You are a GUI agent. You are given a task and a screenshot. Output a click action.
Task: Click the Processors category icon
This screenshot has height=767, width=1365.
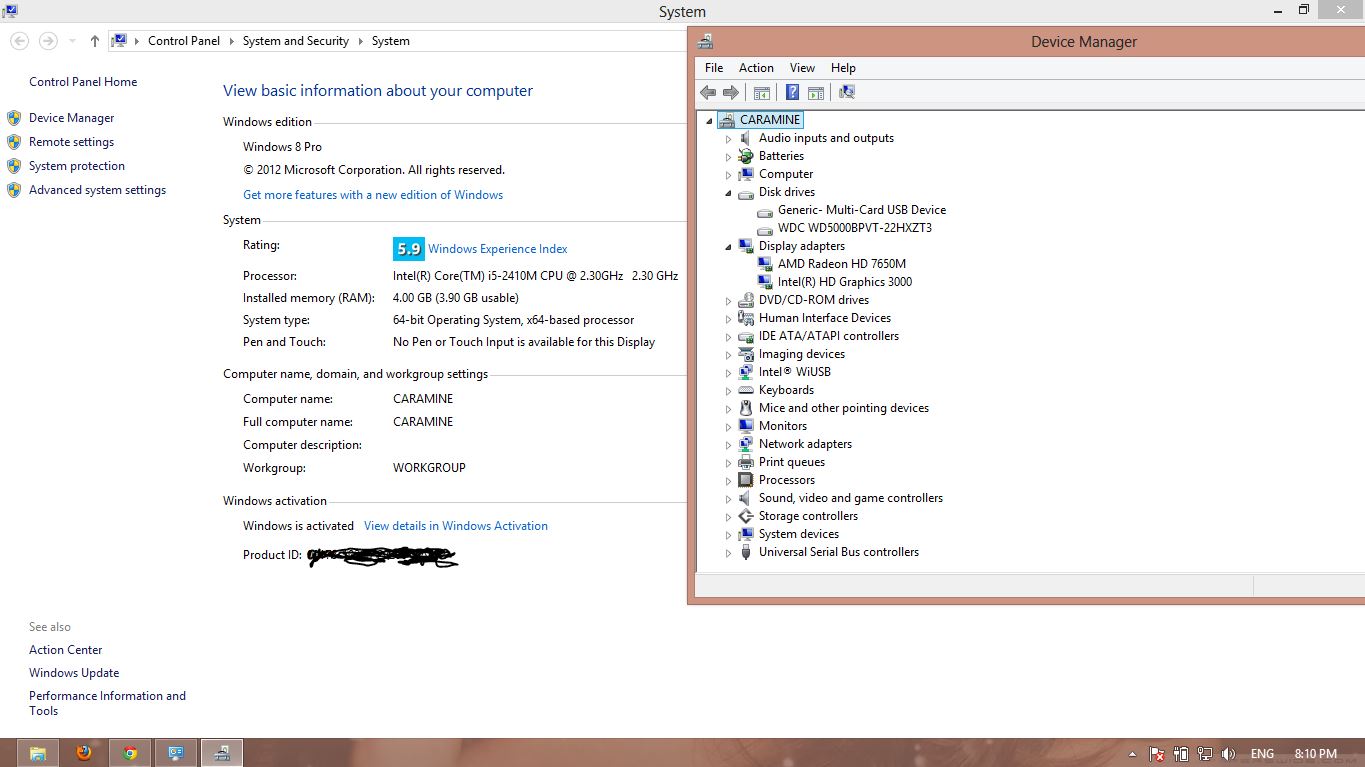click(746, 480)
